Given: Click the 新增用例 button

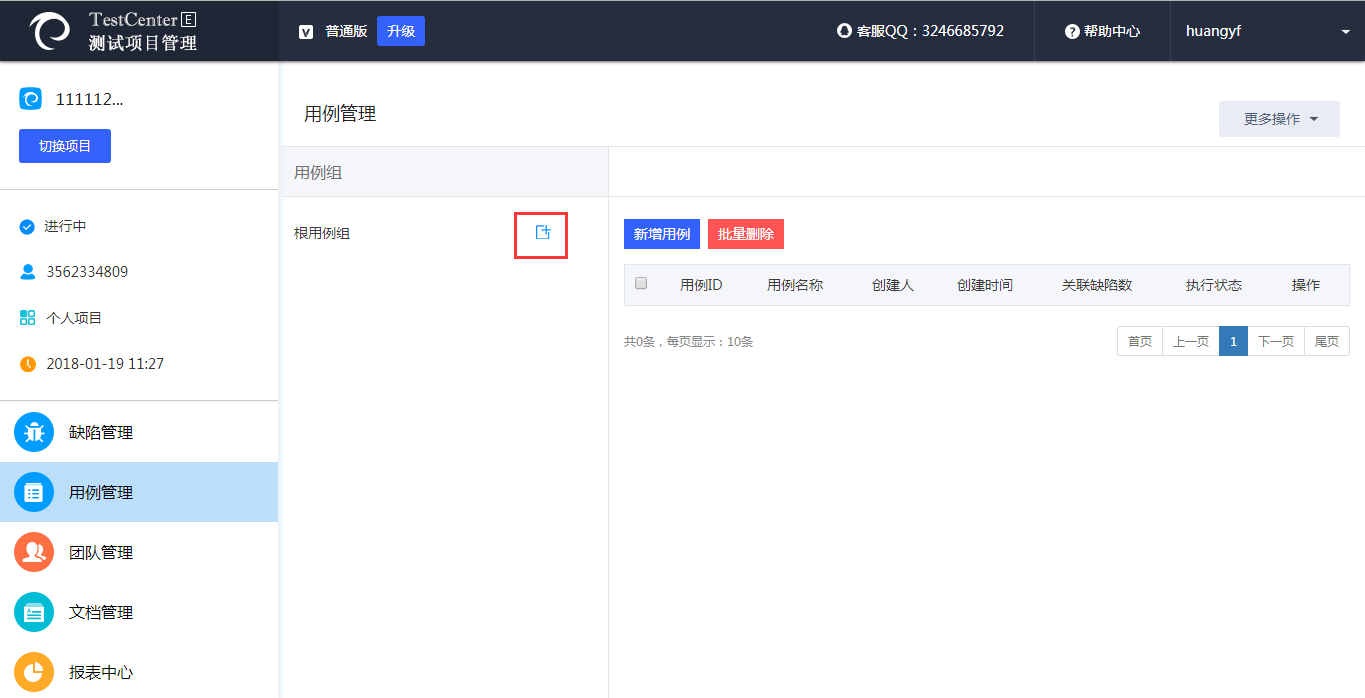Looking at the screenshot, I should tap(661, 234).
